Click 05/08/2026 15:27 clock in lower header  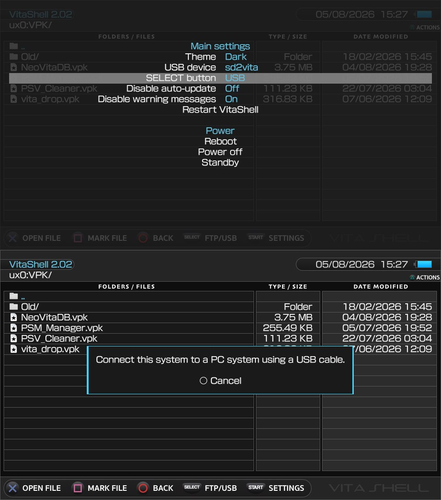click(x=362, y=264)
